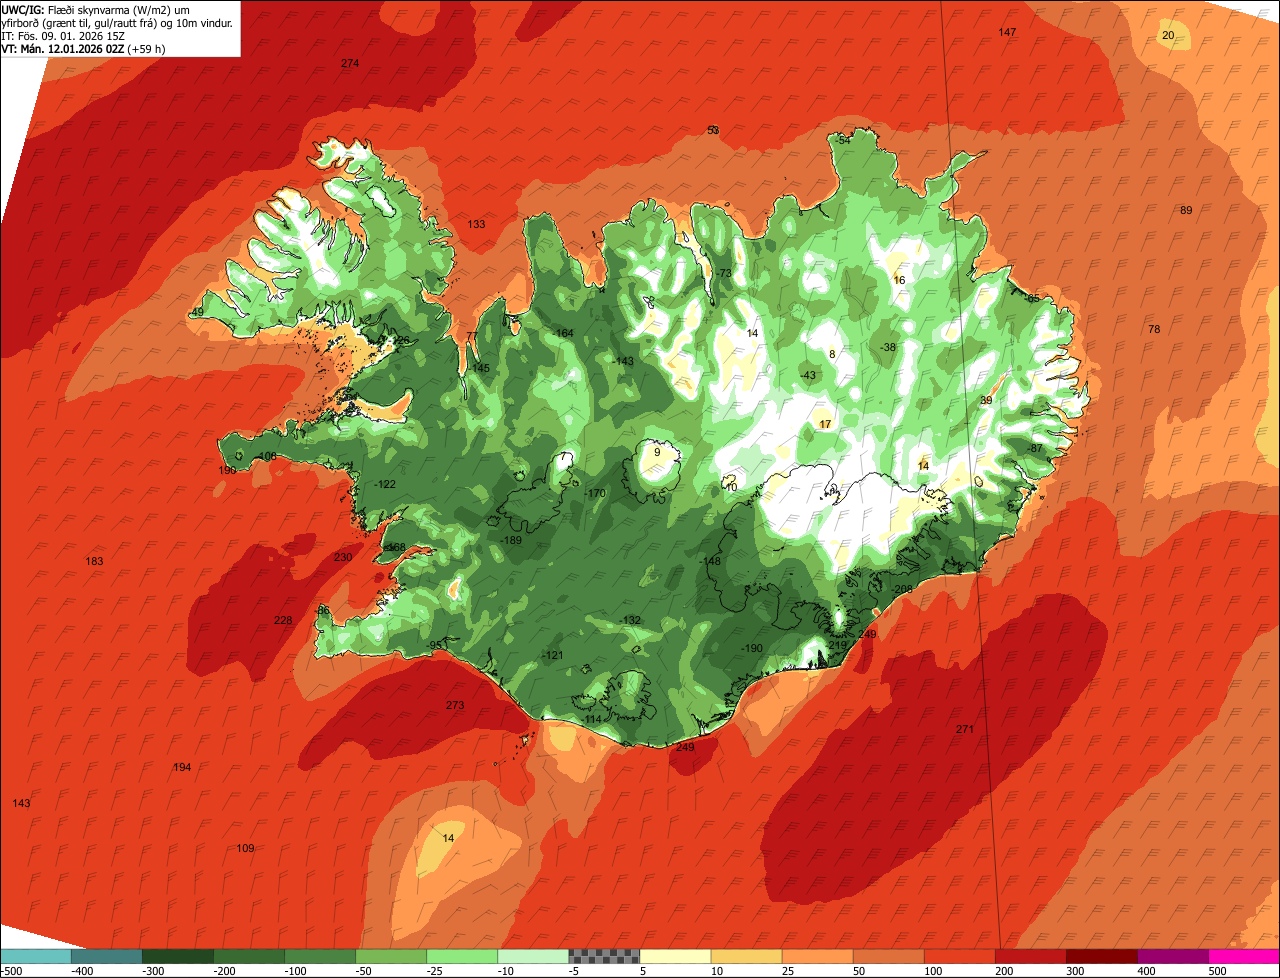Pick the olive green -50 legend swatch

pos(391,956)
